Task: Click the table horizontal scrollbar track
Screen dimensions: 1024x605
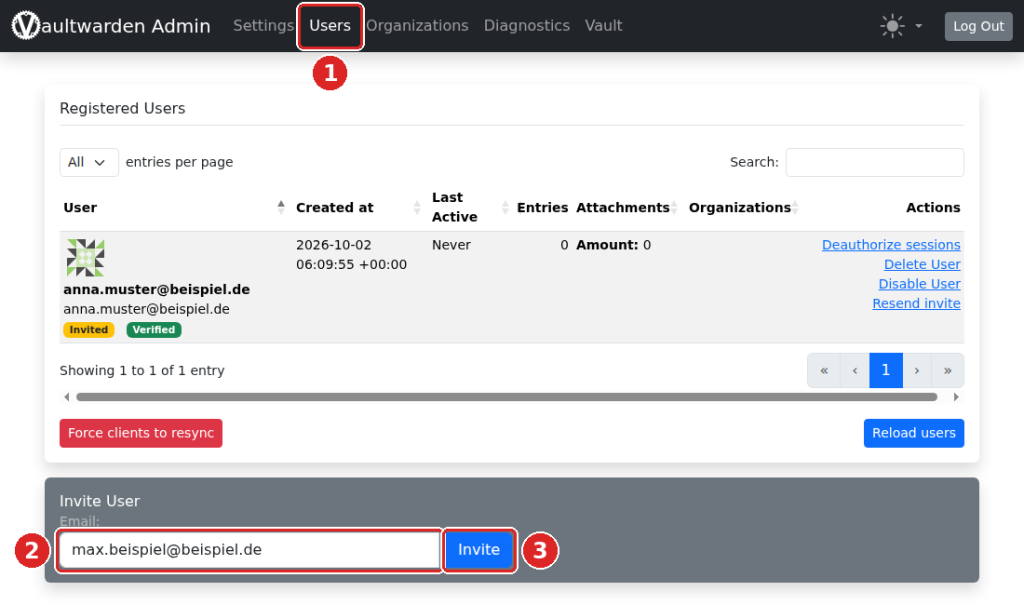Action: pos(507,397)
